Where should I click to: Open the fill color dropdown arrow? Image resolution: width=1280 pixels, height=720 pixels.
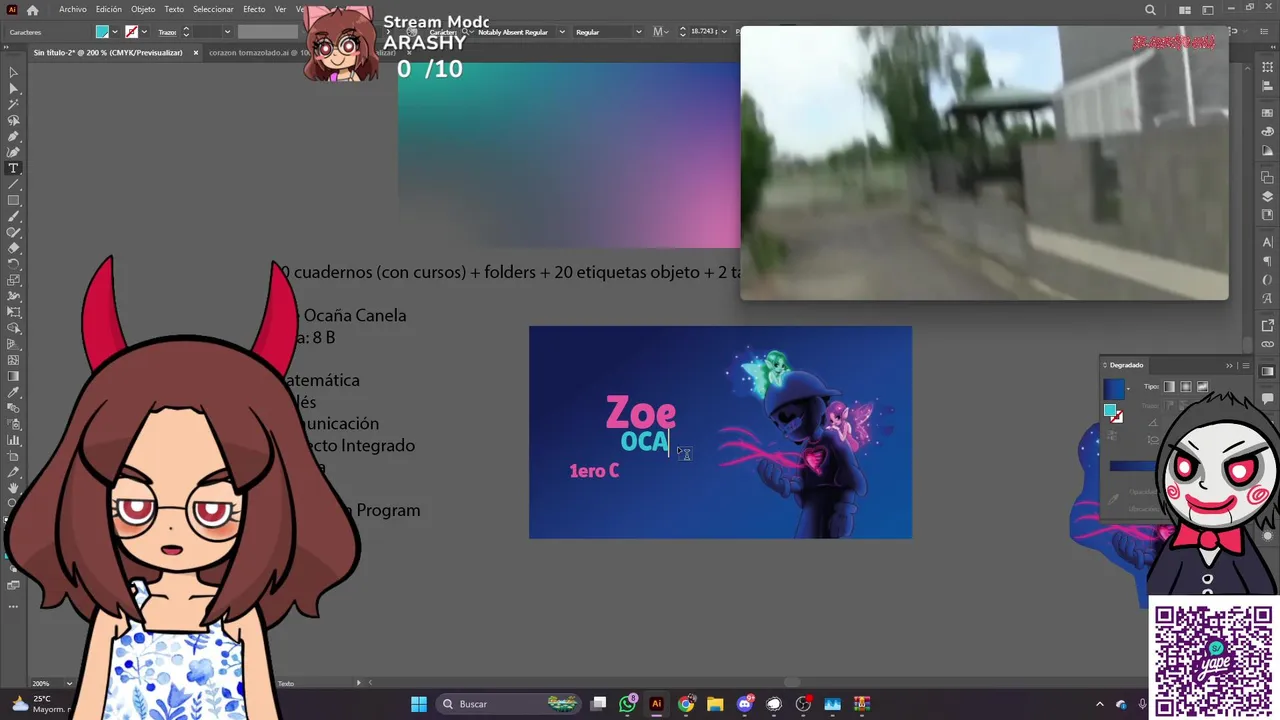(114, 32)
